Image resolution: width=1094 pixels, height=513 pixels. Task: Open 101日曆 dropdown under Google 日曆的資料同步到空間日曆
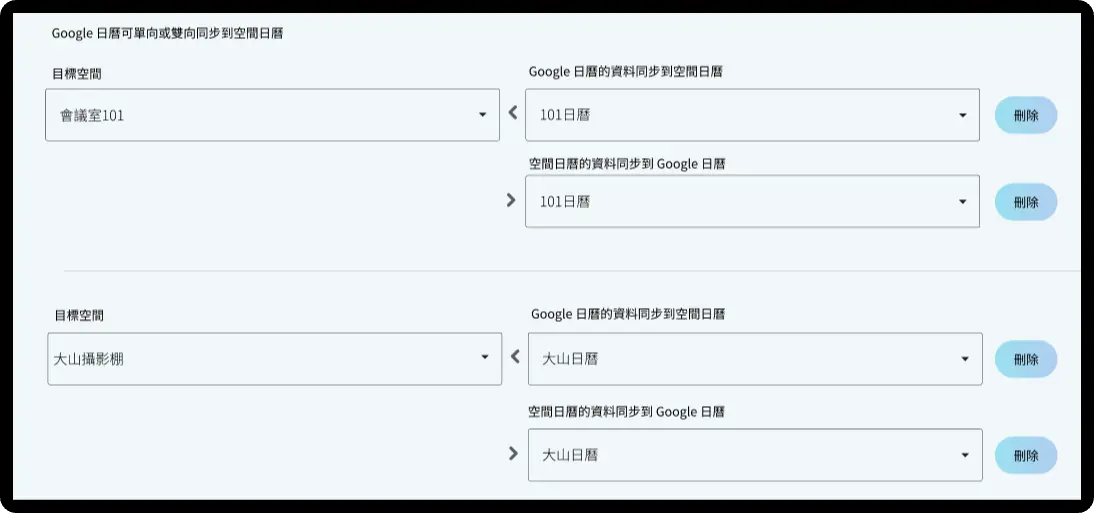coord(740,115)
